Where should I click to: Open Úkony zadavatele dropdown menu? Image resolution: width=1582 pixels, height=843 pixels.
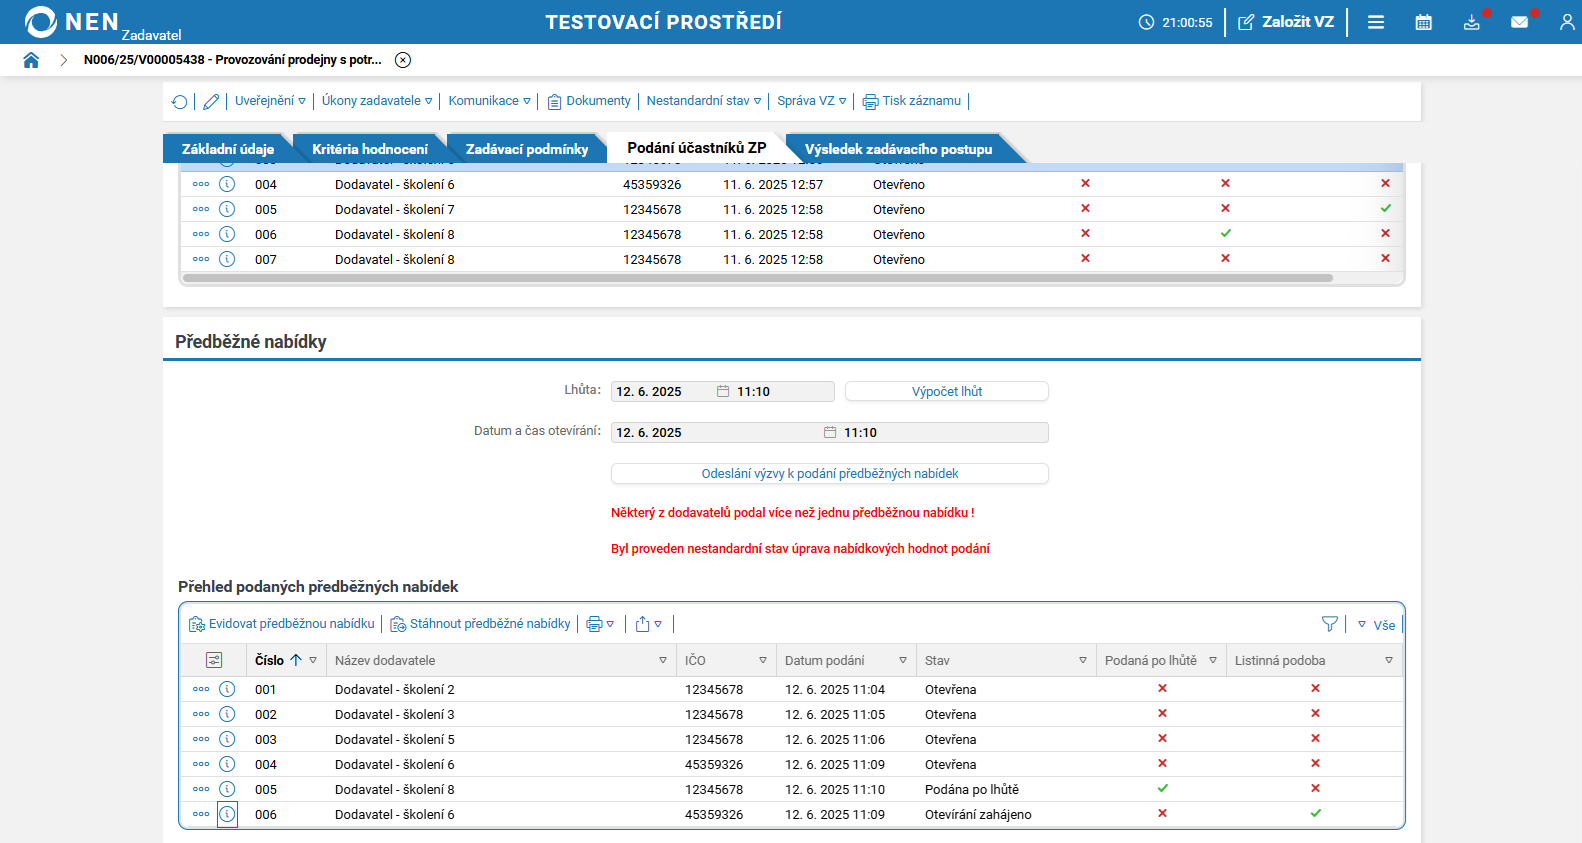coord(377,101)
